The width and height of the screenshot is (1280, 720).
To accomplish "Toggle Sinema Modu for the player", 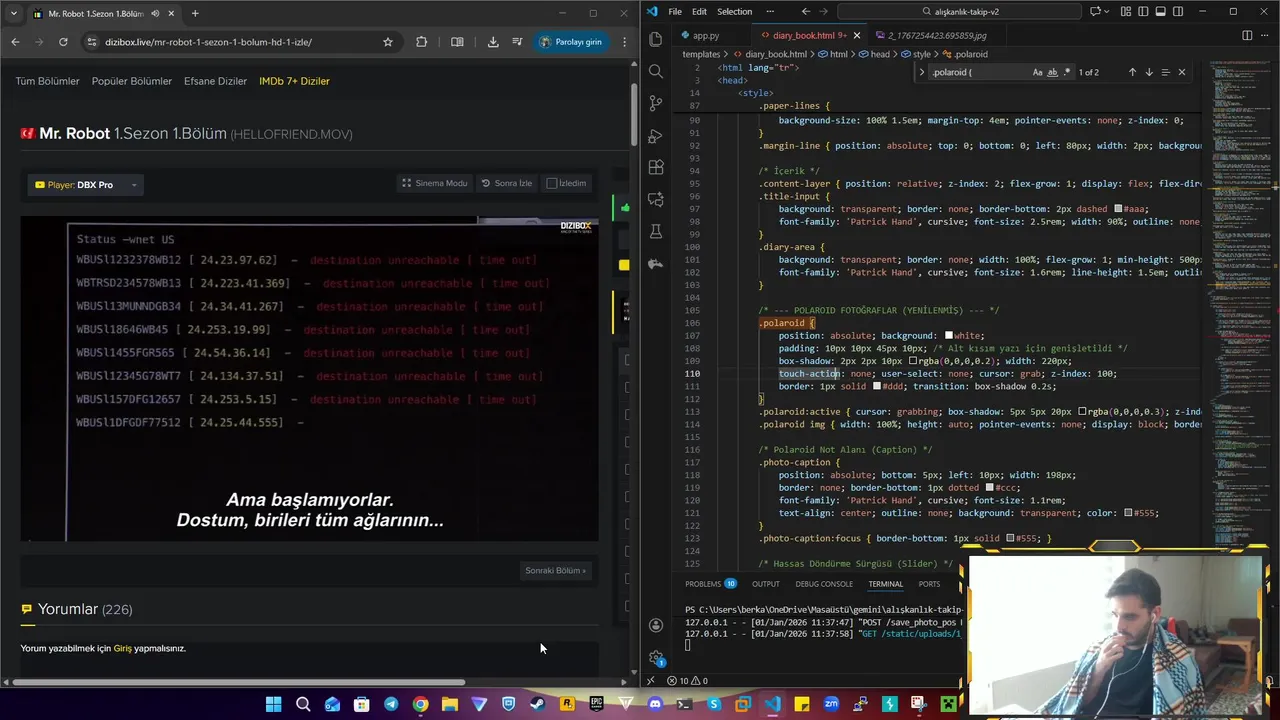I will click(434, 183).
